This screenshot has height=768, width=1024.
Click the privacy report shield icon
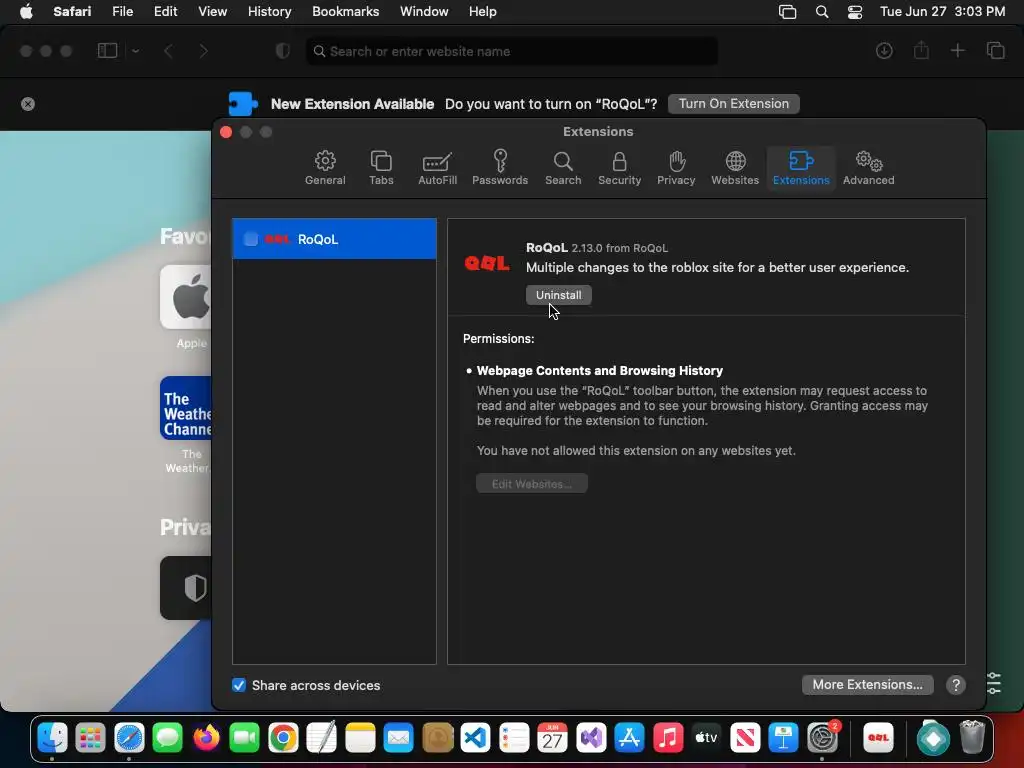tap(282, 51)
